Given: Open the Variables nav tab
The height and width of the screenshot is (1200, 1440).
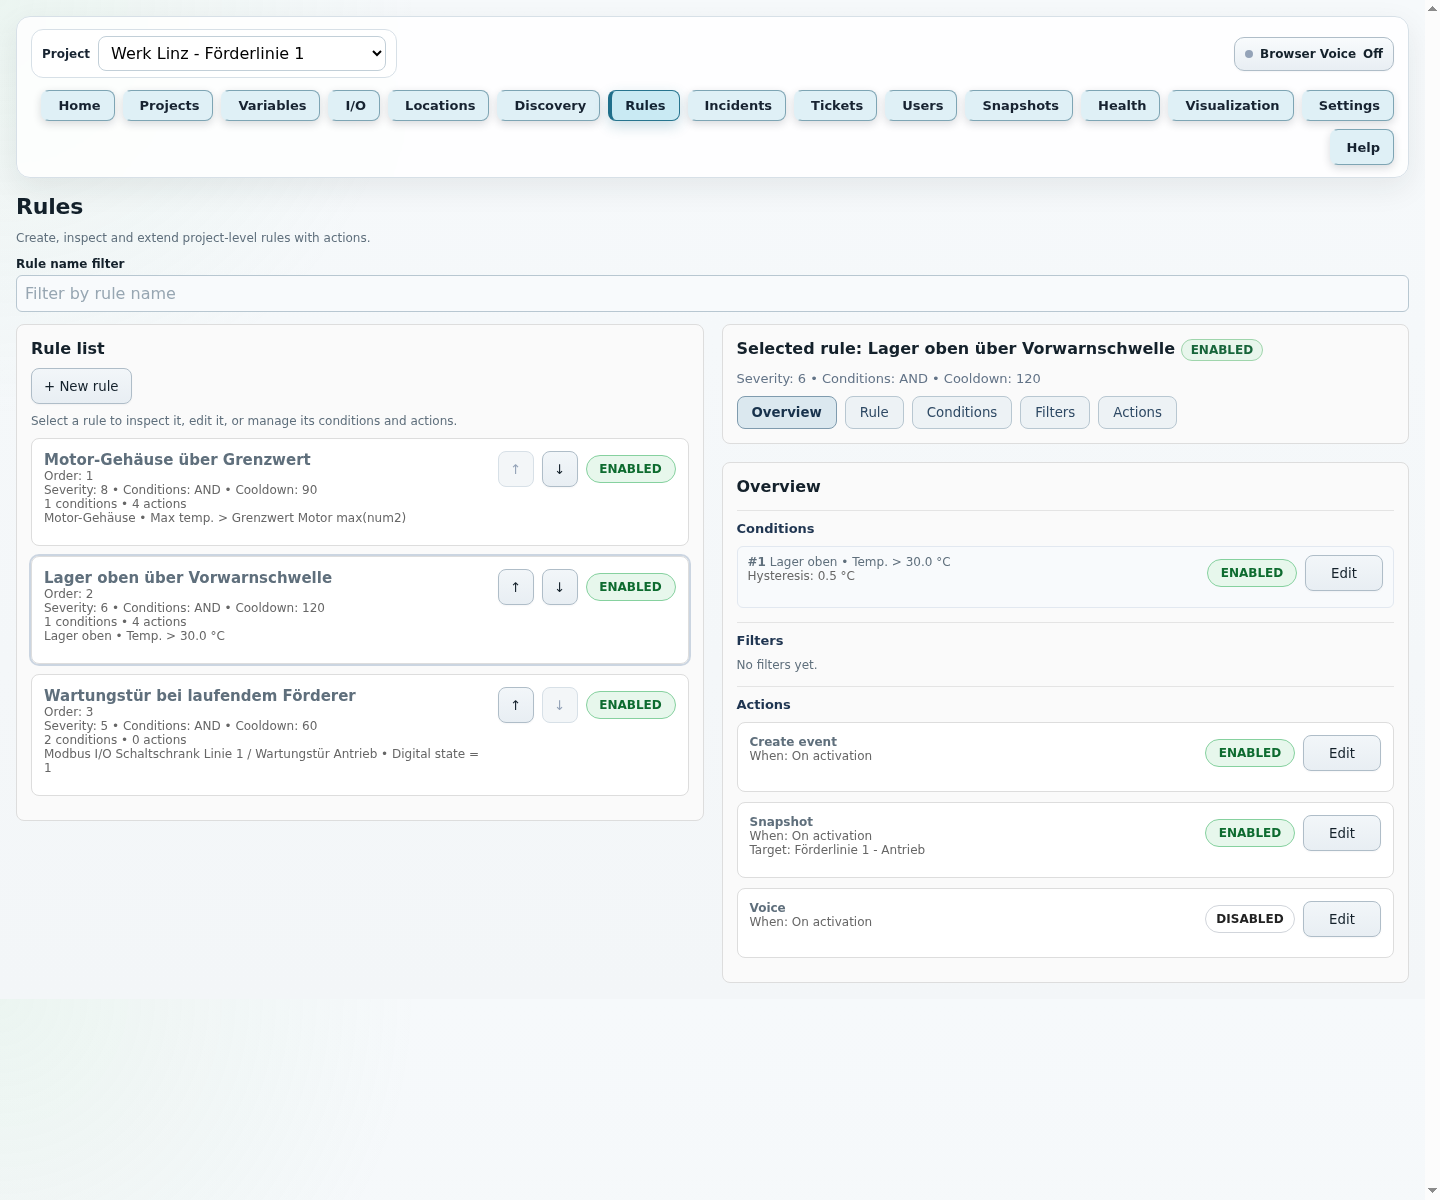Looking at the screenshot, I should [272, 105].
